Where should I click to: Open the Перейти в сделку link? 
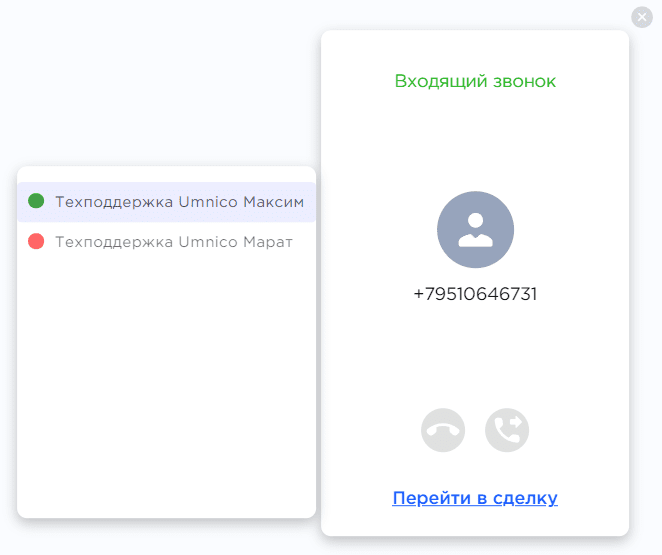tap(475, 498)
